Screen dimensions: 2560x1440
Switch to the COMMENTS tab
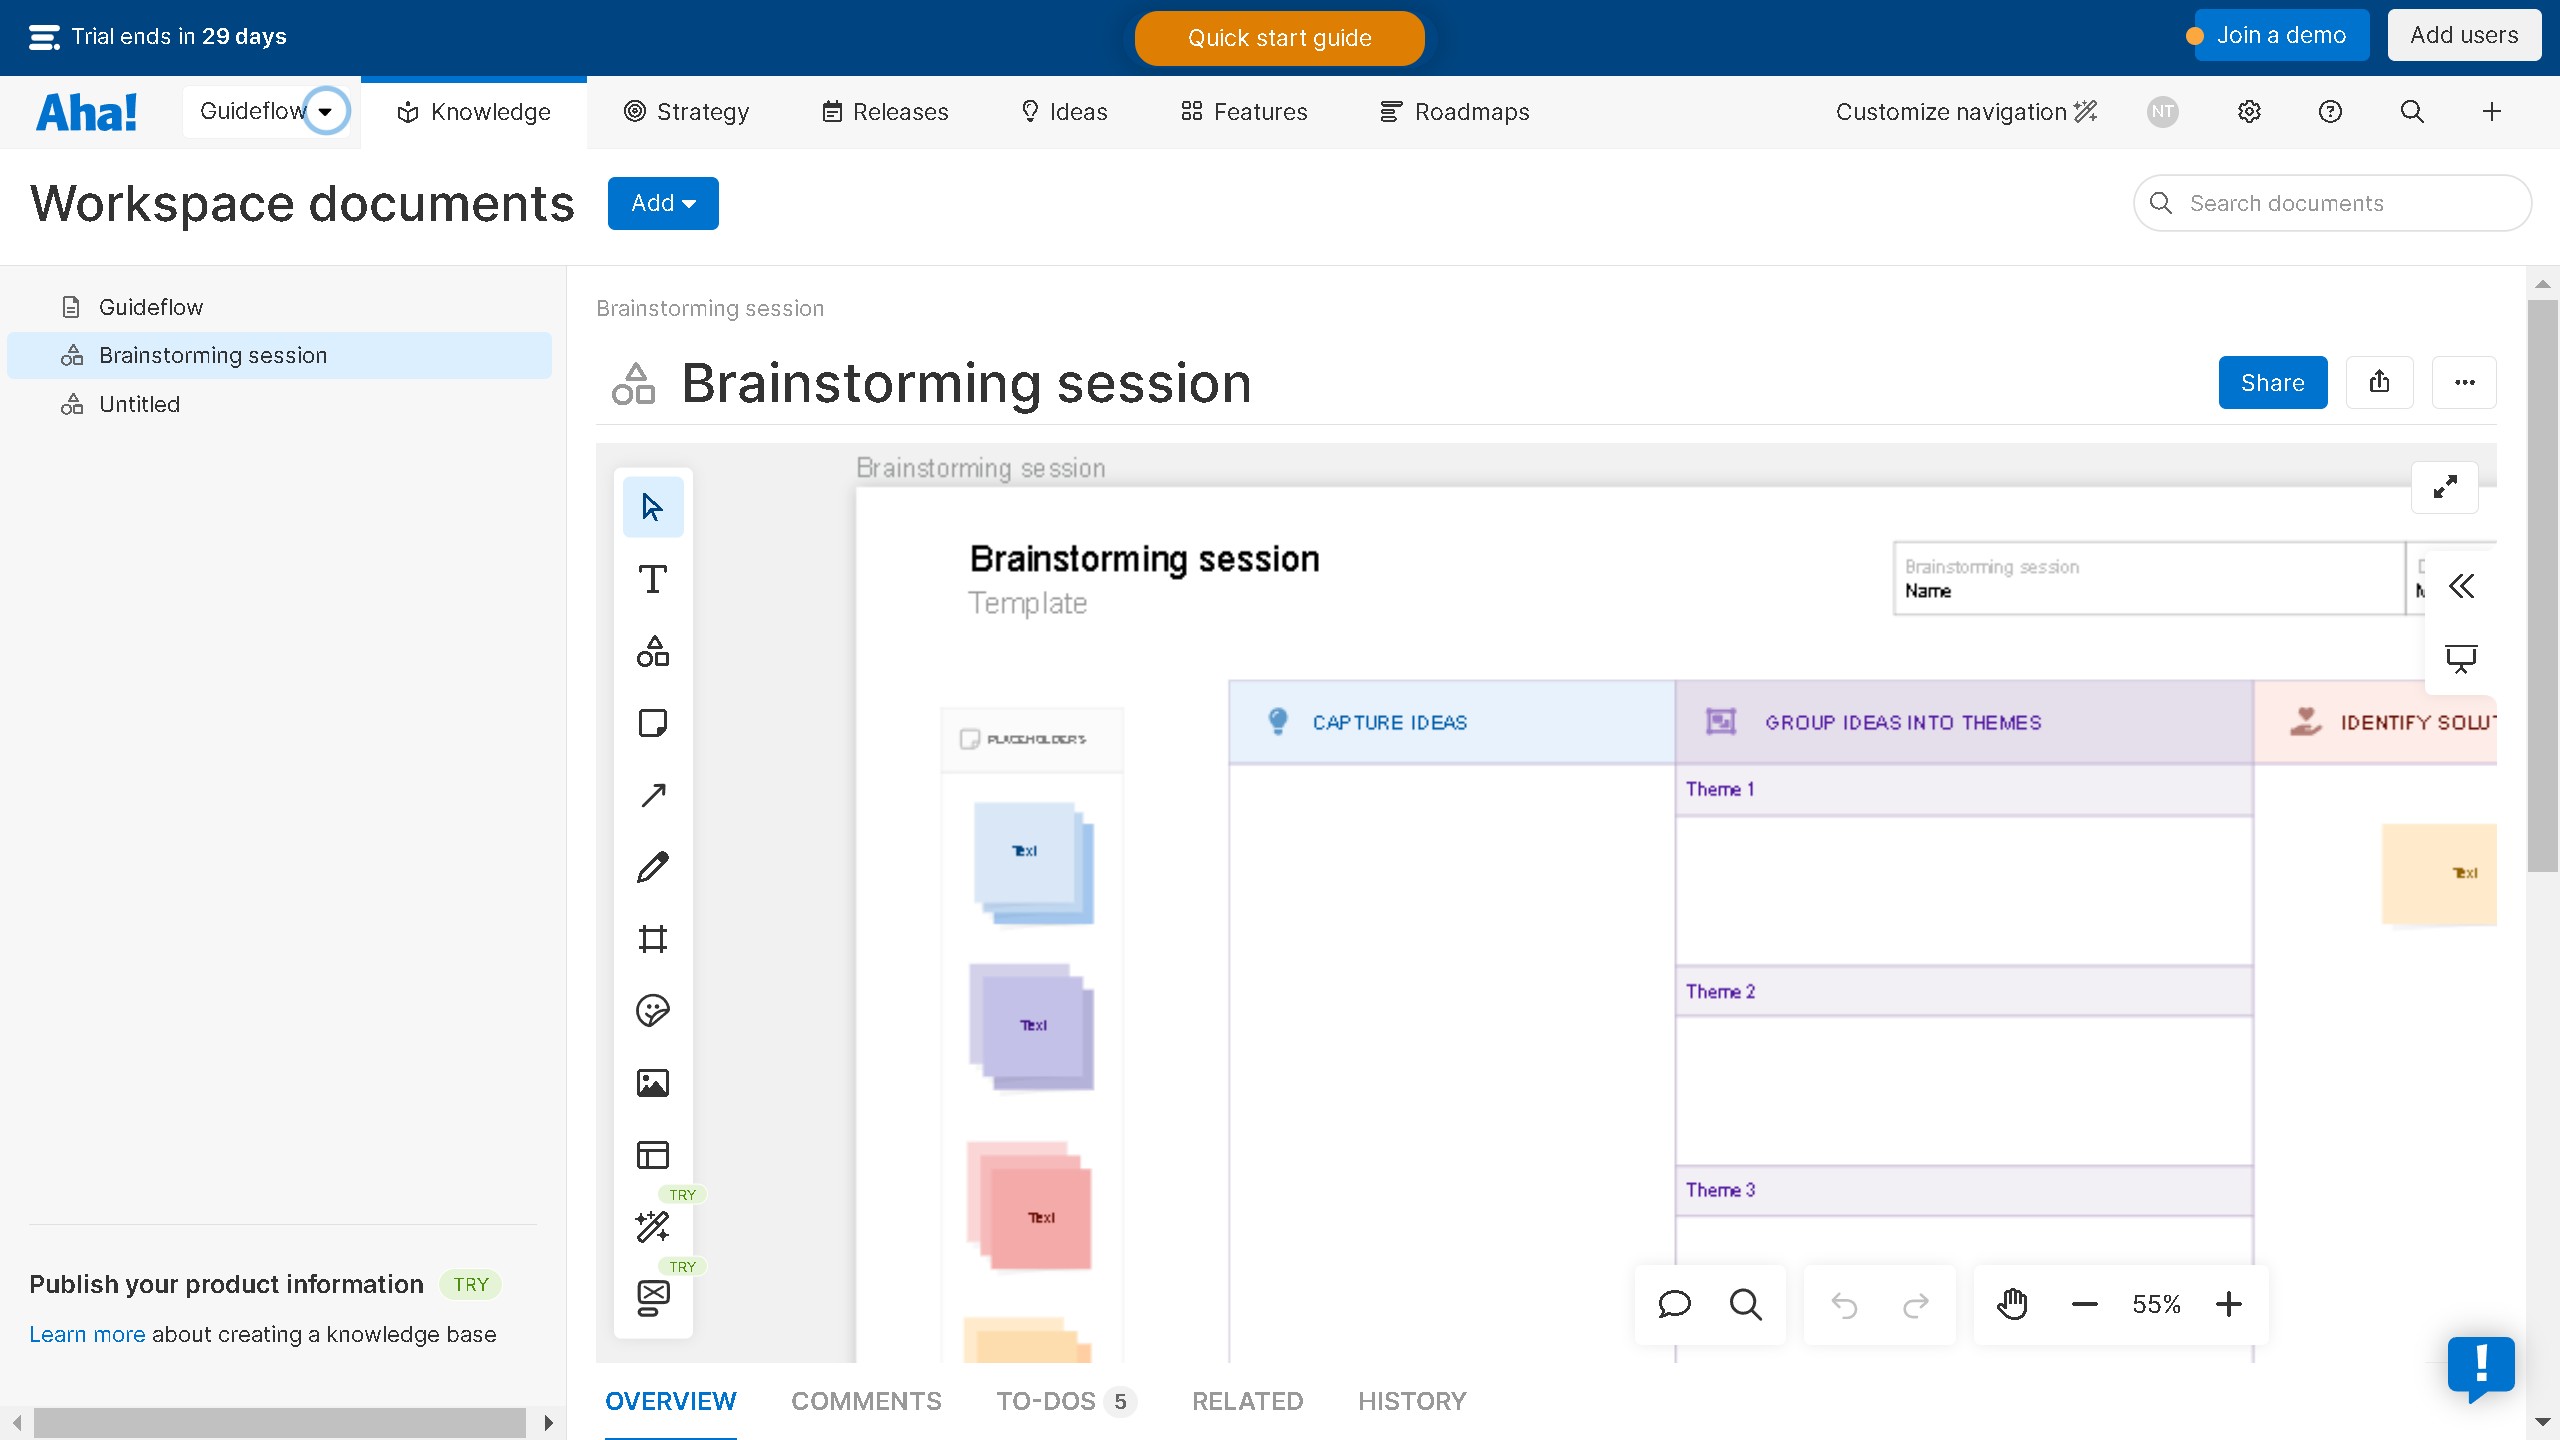(866, 1401)
